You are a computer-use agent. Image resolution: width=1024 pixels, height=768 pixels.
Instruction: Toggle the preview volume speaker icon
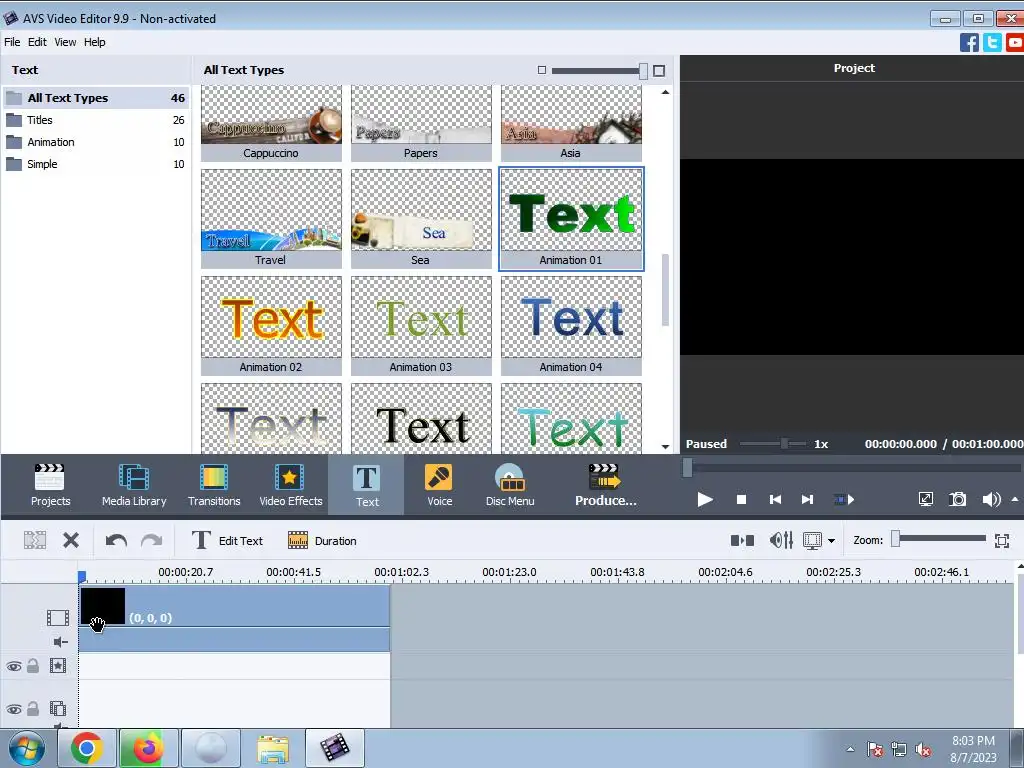[991, 500]
